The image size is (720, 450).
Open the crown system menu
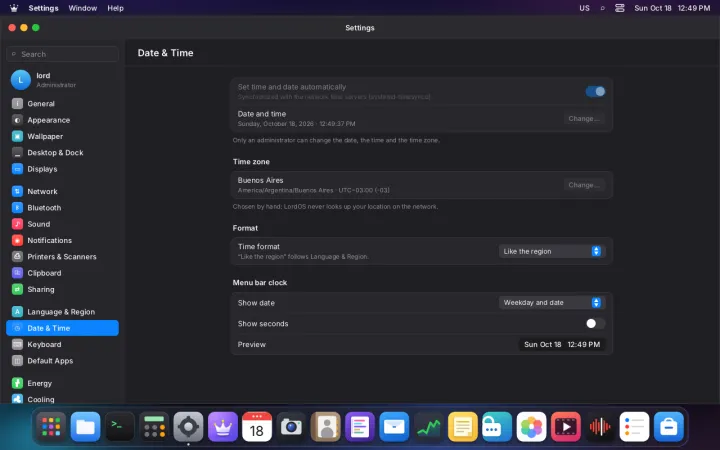coord(14,8)
